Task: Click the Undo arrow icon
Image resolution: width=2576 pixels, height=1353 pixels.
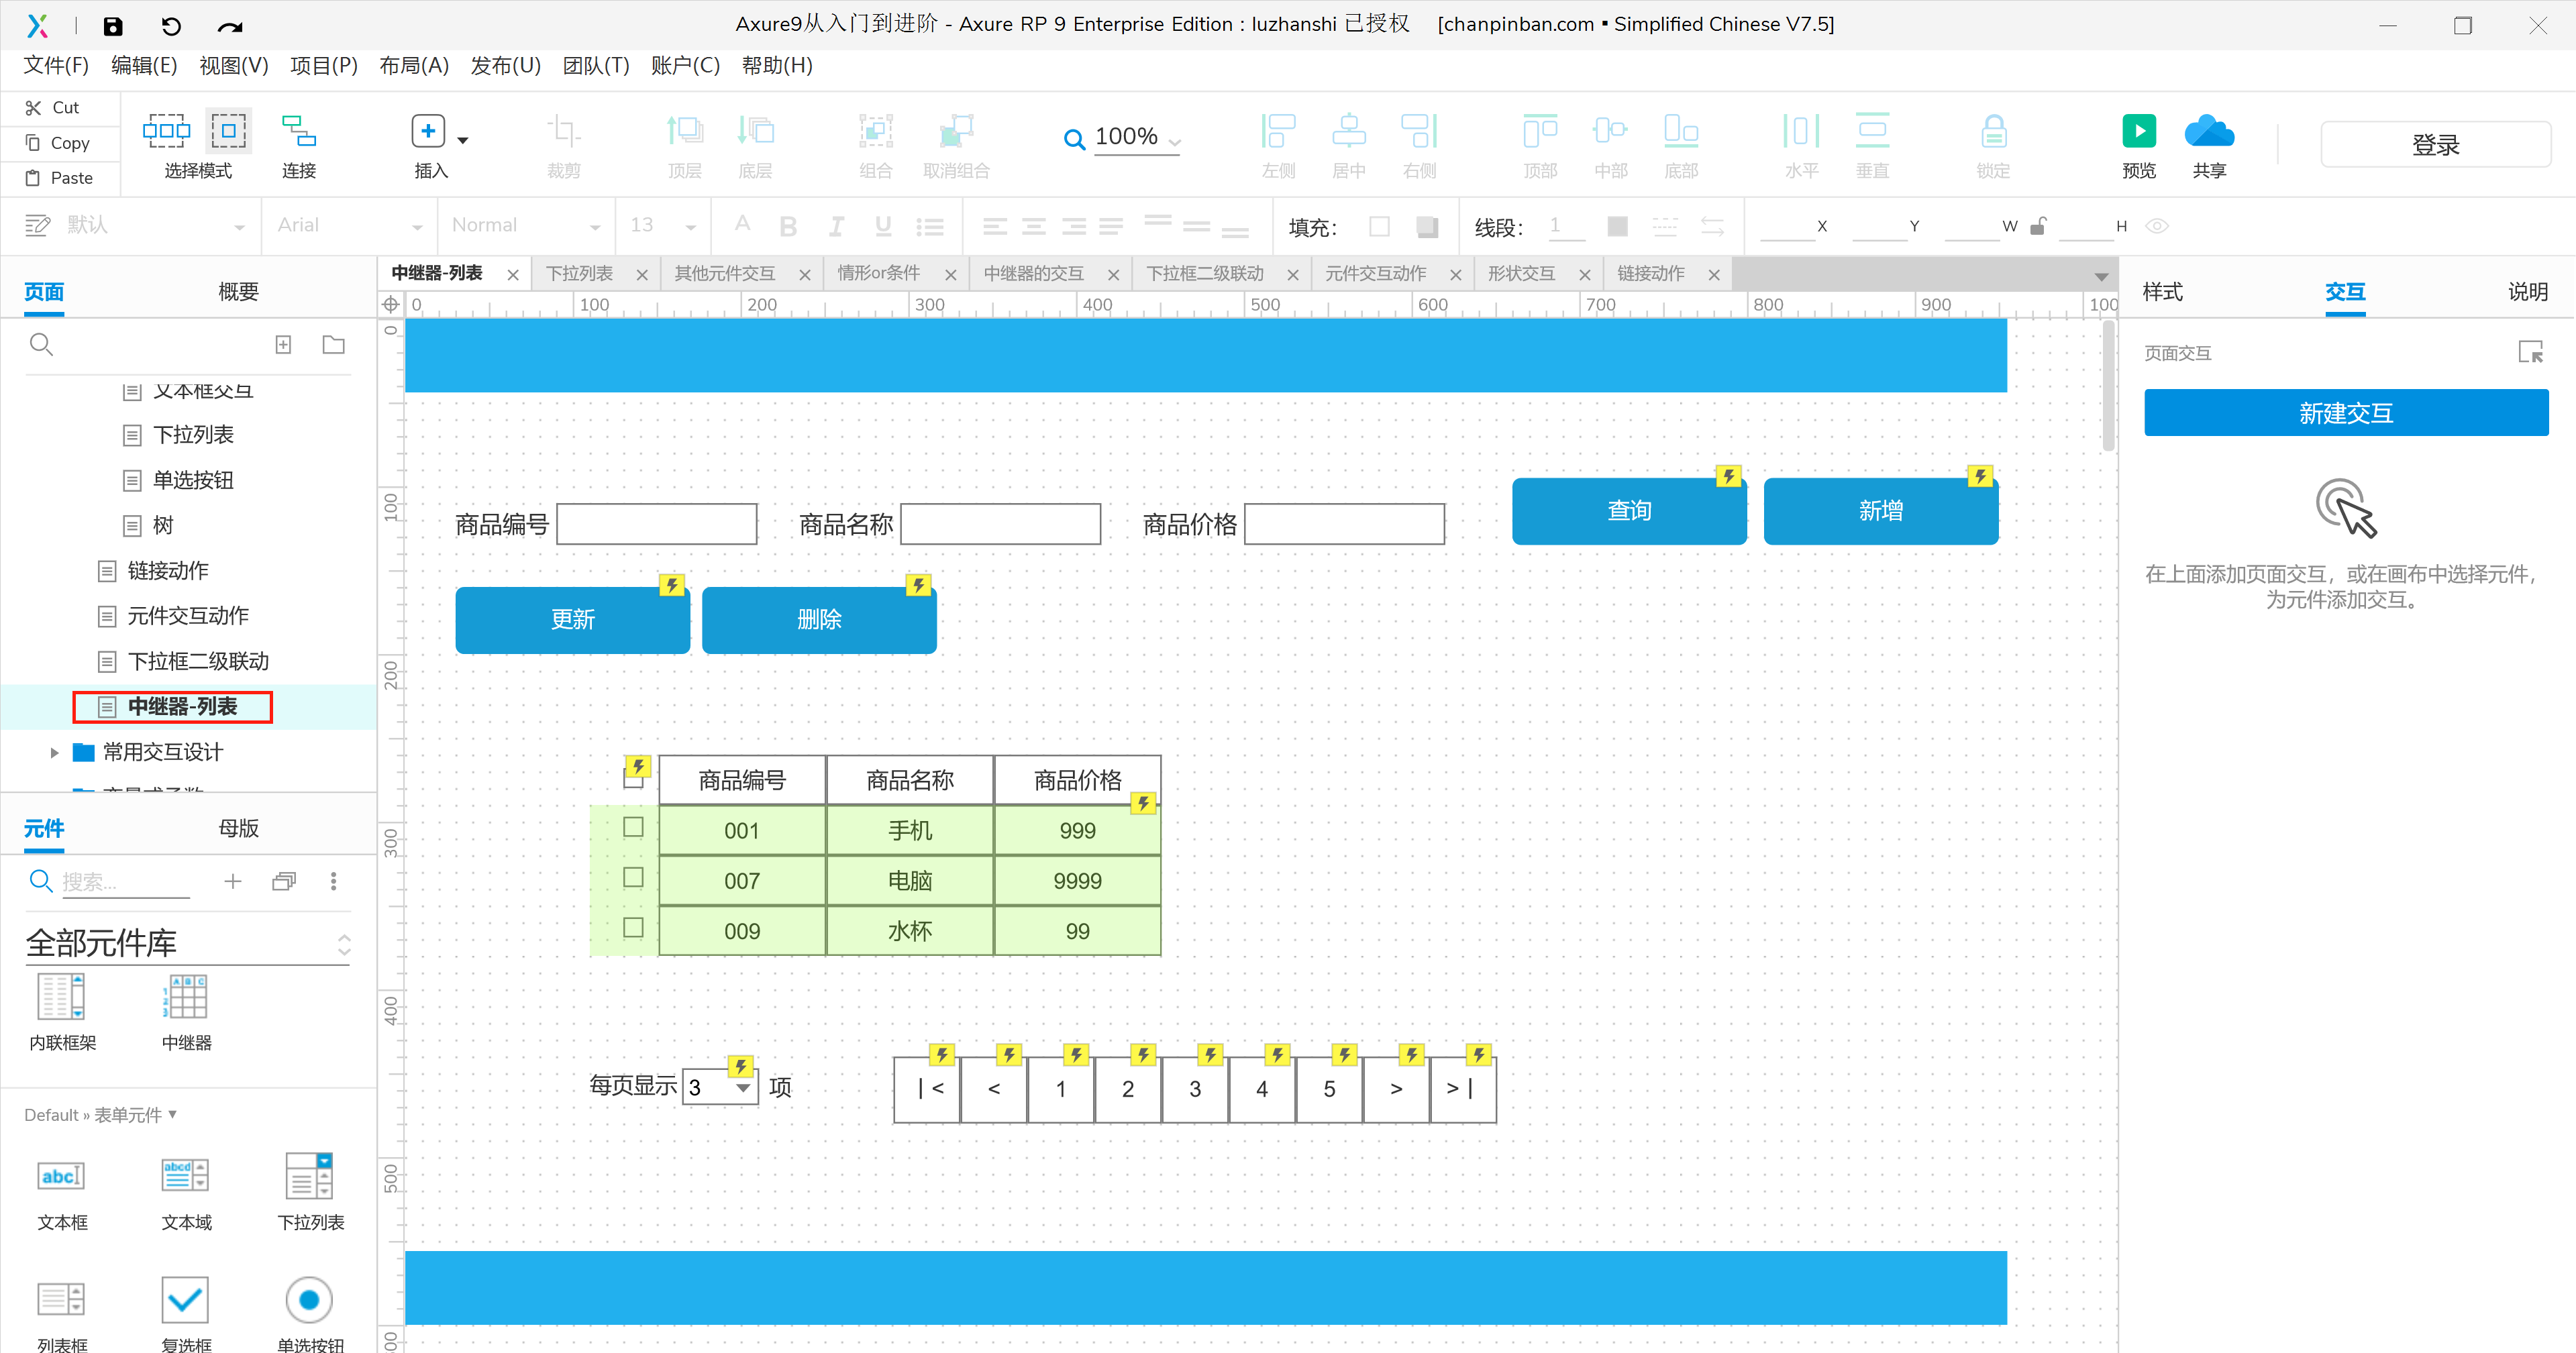Action: click(x=171, y=26)
